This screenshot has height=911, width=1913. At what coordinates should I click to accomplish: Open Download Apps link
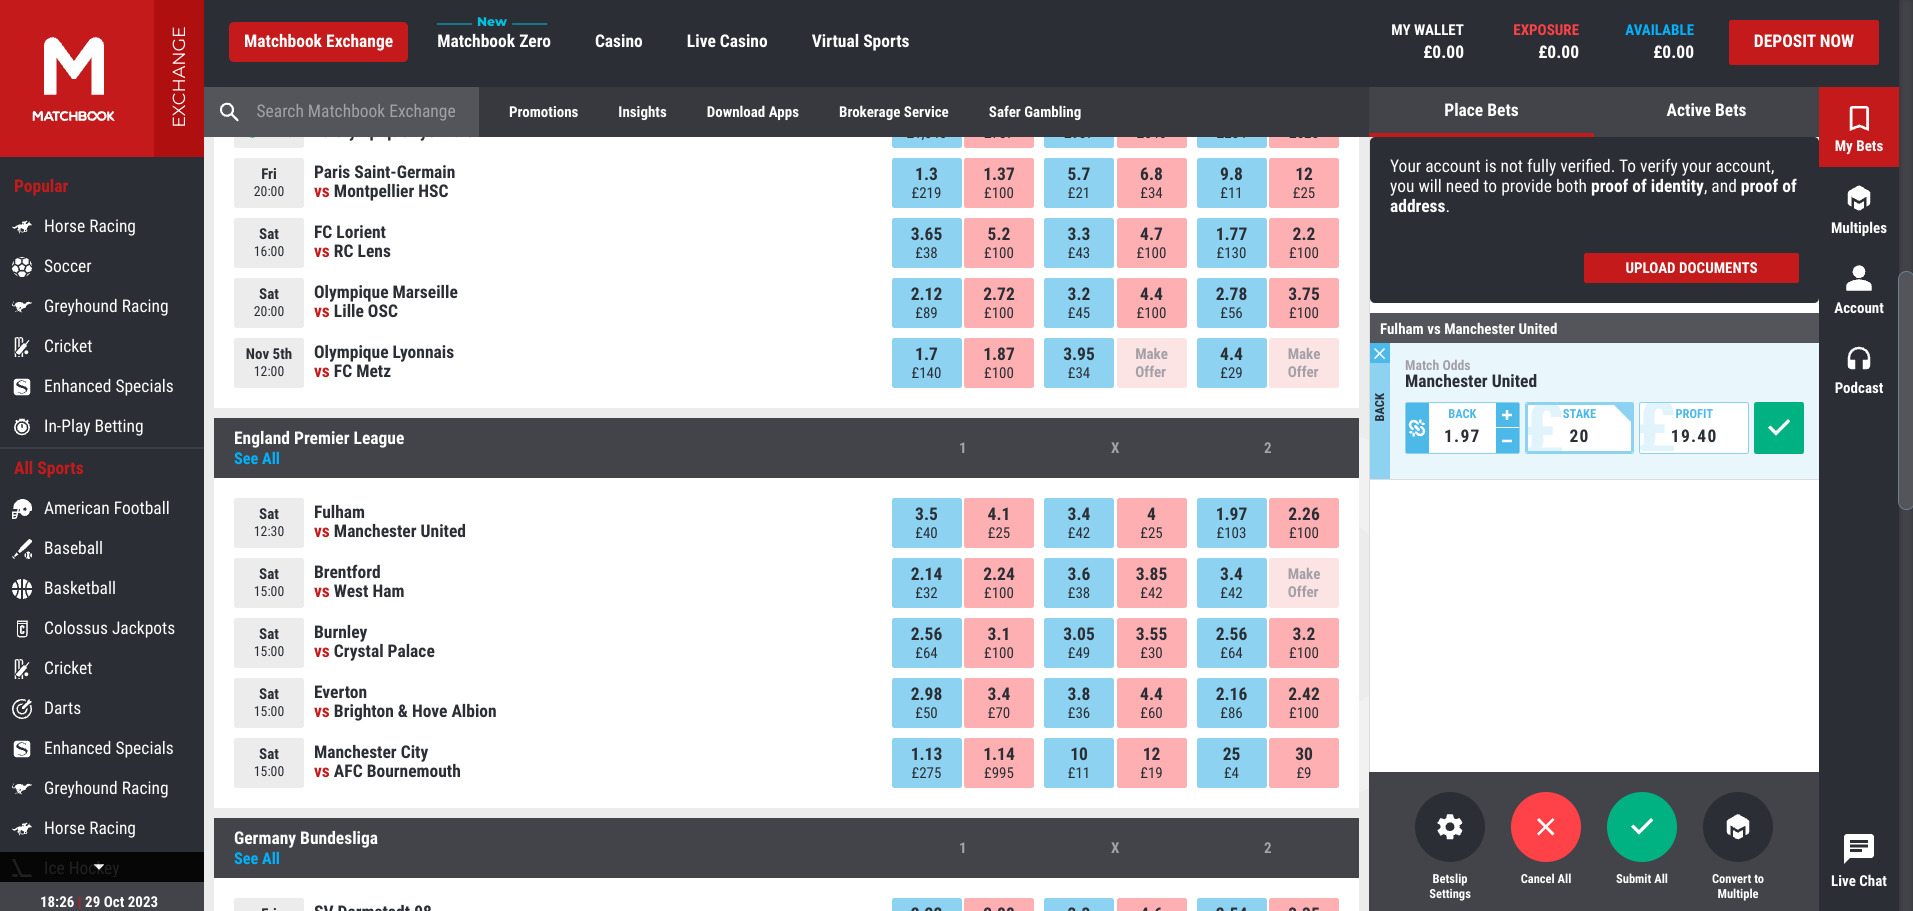tap(752, 112)
